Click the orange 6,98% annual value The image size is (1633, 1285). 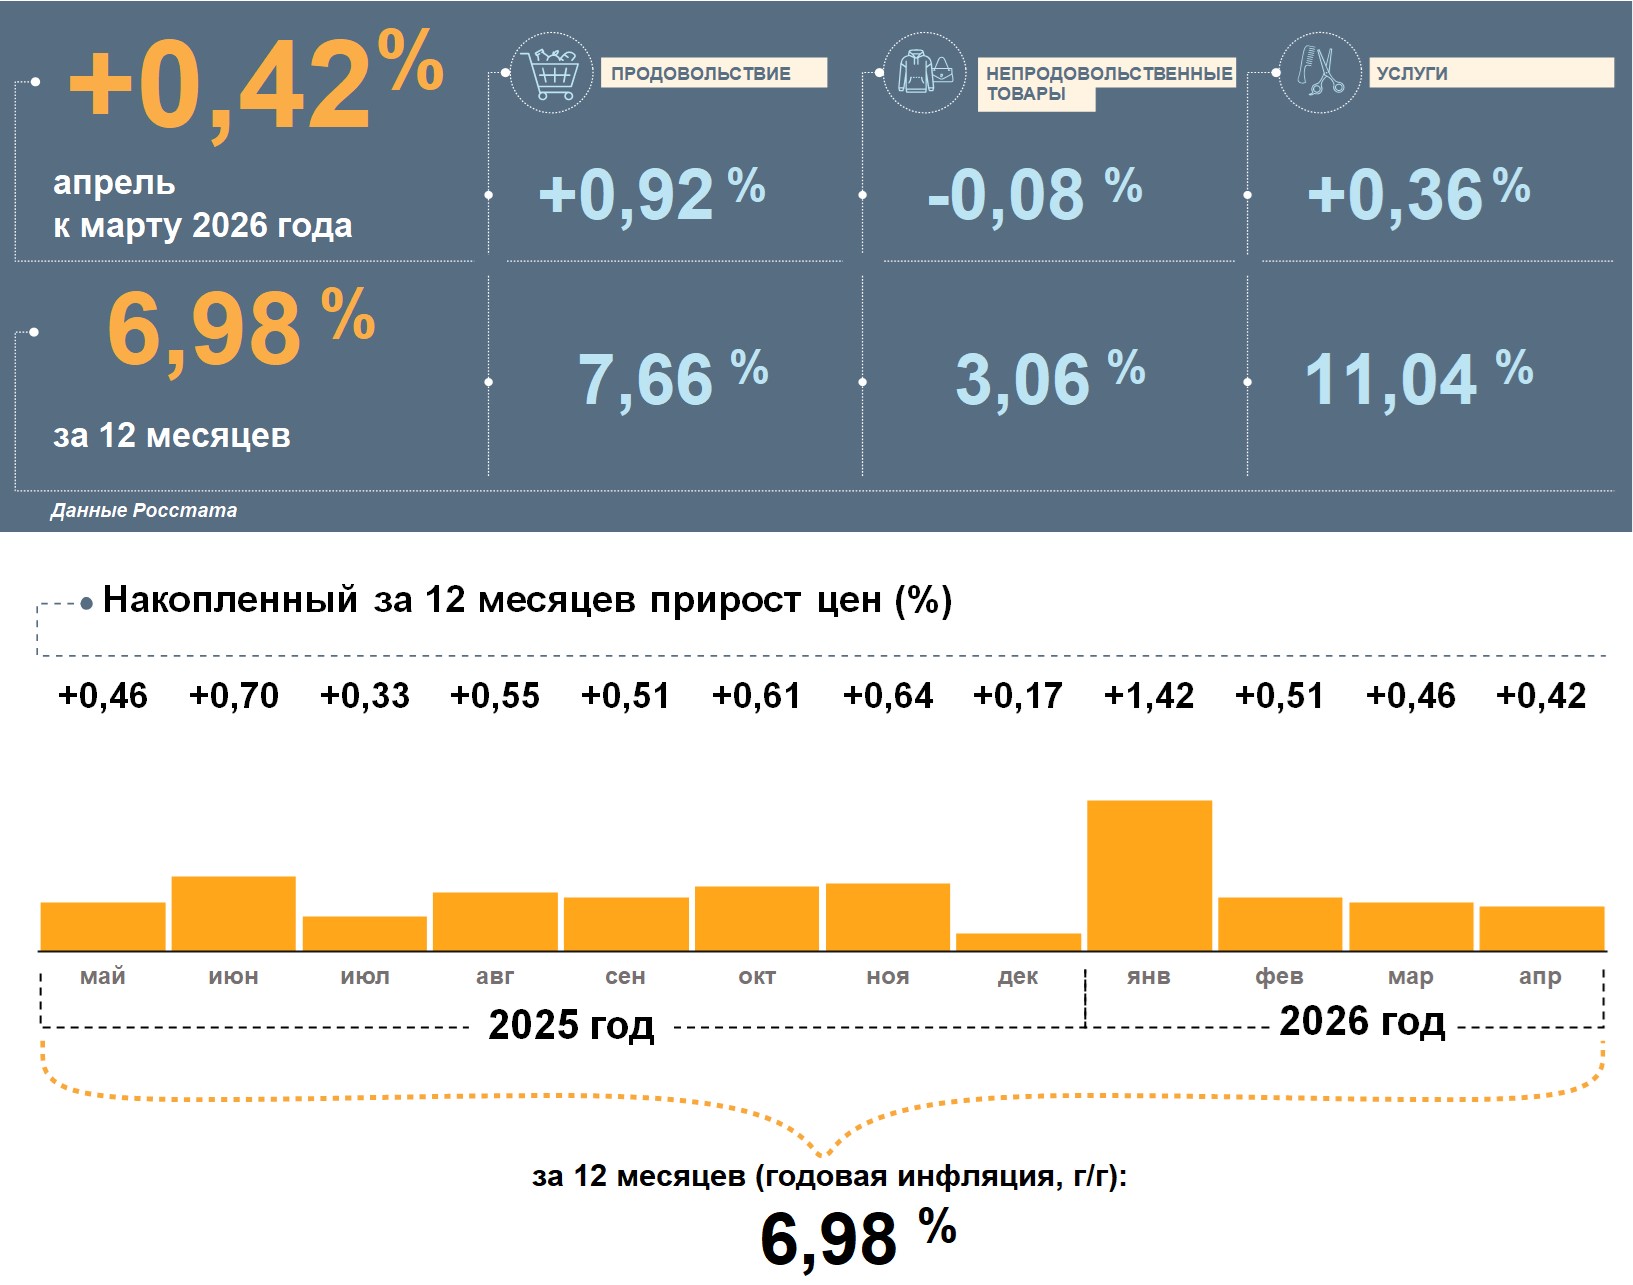tap(241, 327)
